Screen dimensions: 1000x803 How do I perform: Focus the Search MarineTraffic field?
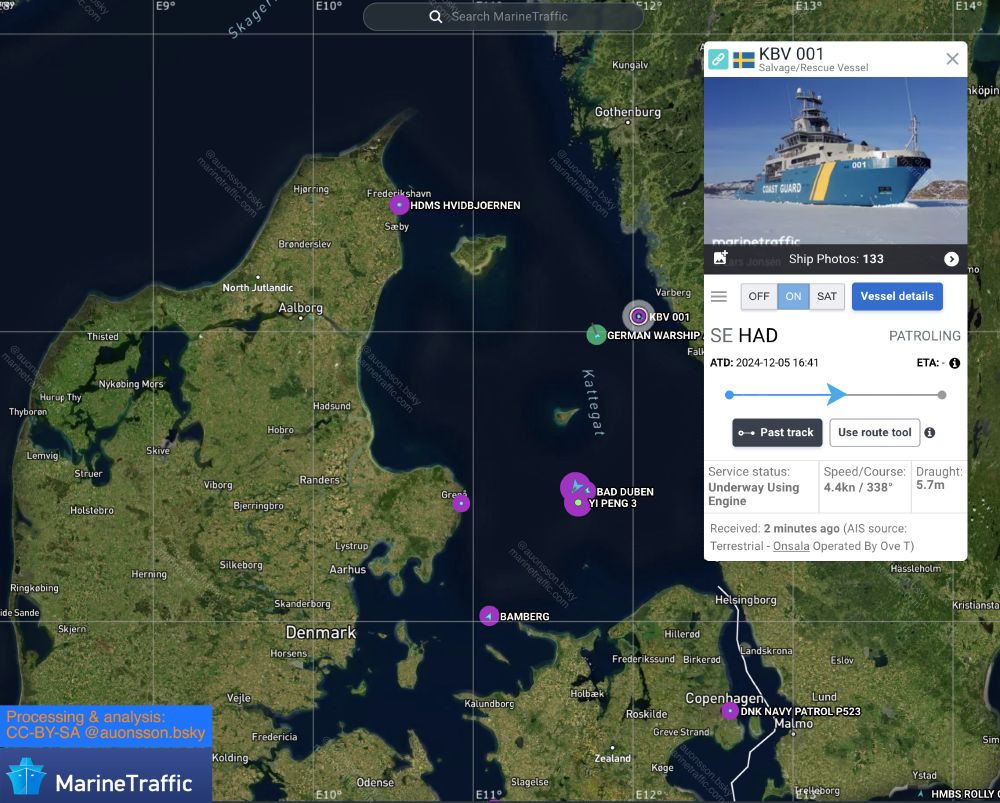coord(503,17)
